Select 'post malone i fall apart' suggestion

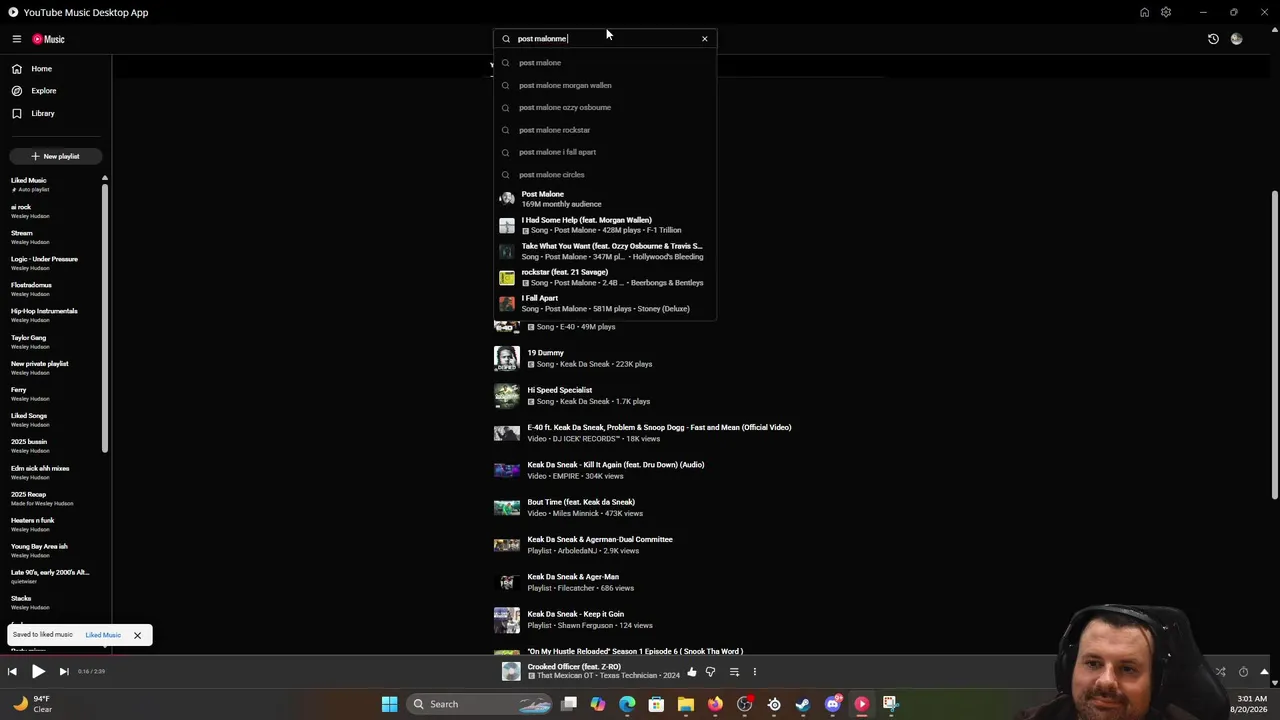[605, 152]
